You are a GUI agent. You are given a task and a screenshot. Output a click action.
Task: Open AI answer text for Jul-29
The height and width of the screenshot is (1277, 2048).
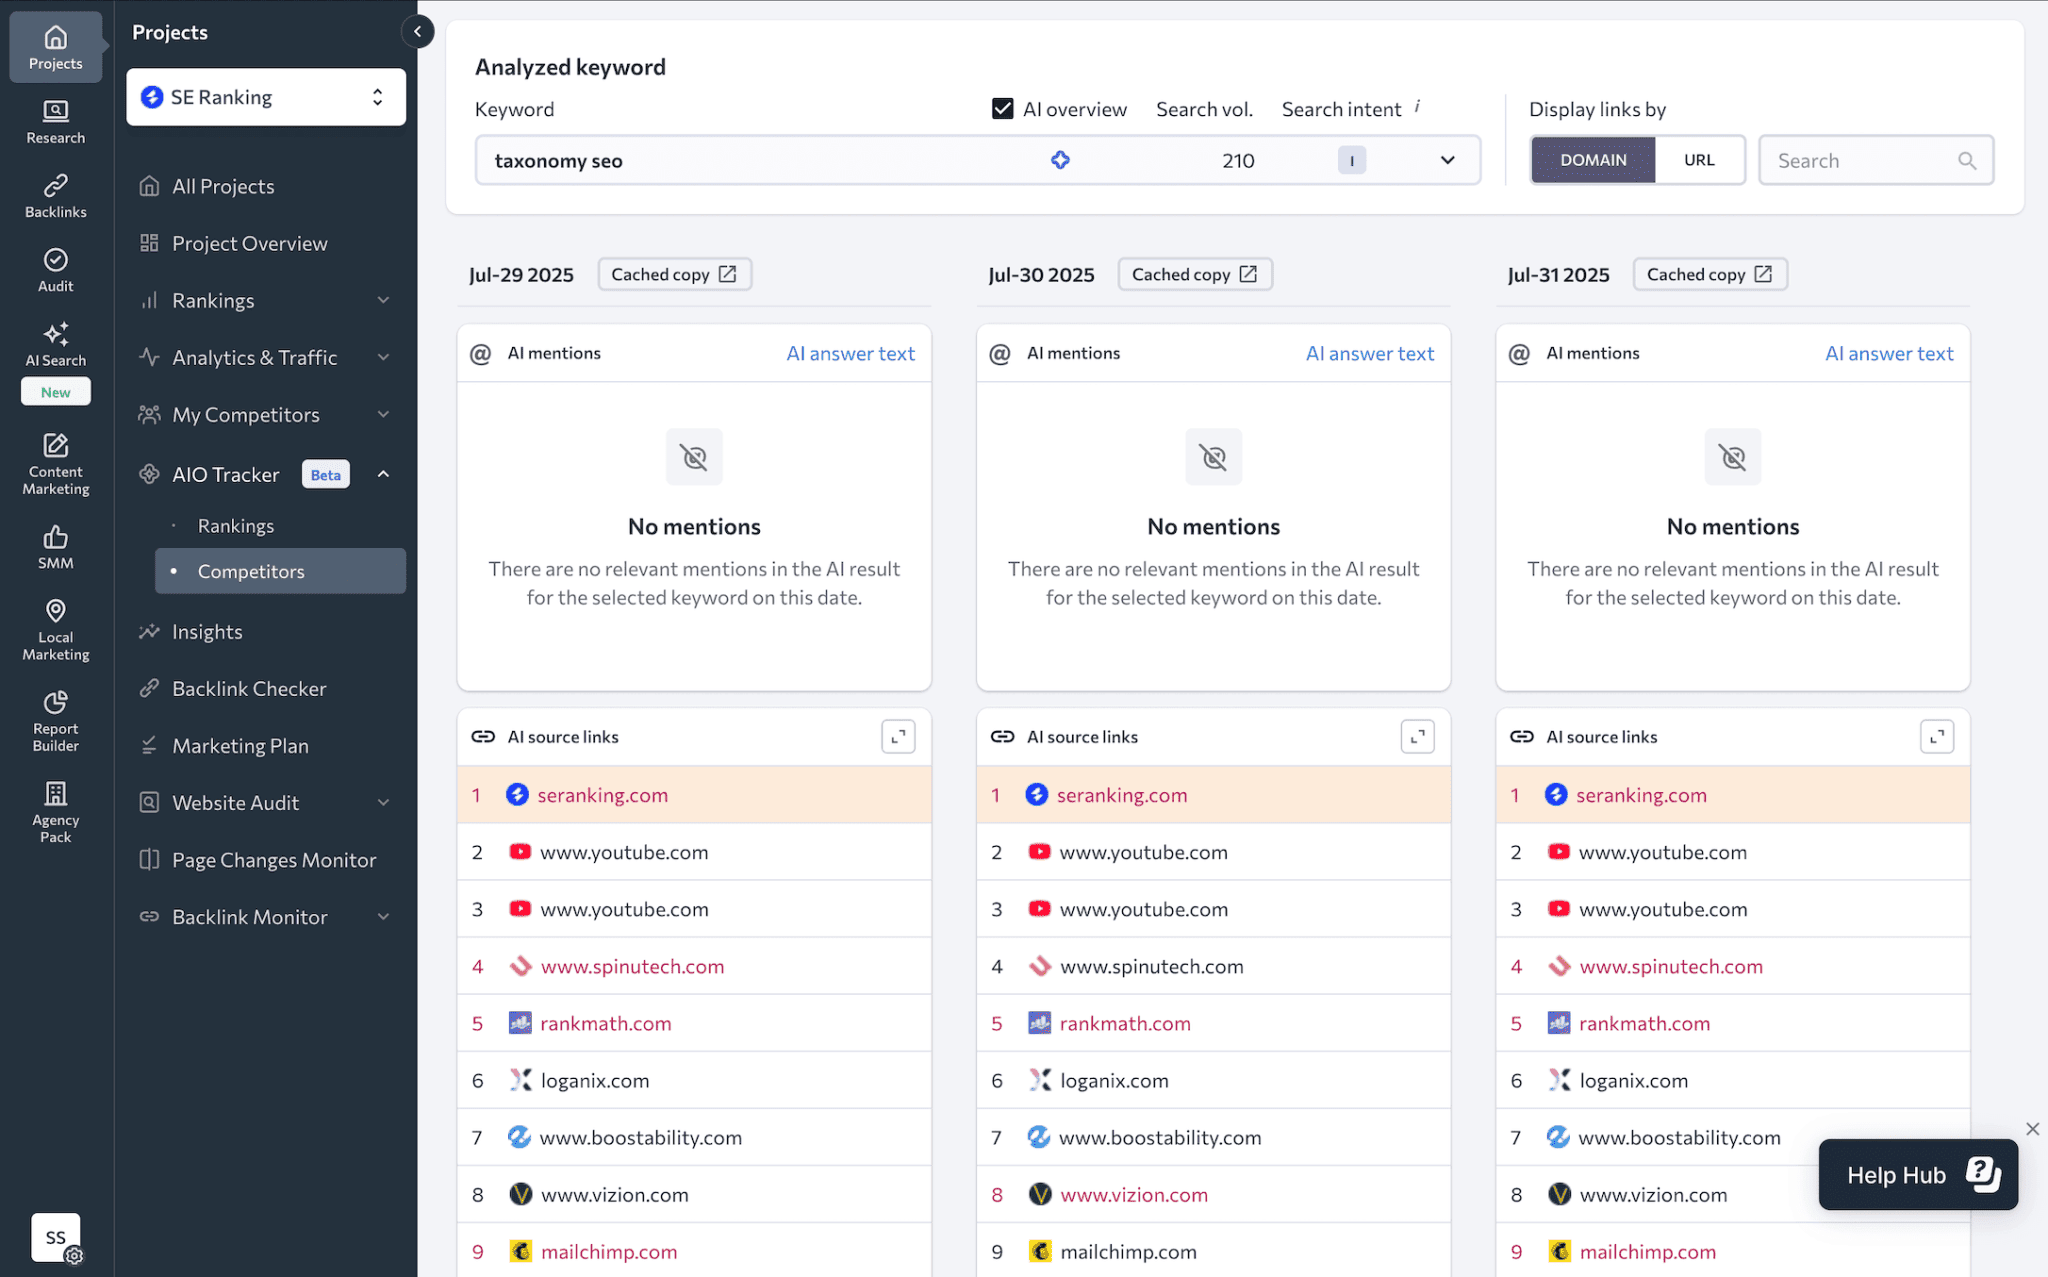850,353
